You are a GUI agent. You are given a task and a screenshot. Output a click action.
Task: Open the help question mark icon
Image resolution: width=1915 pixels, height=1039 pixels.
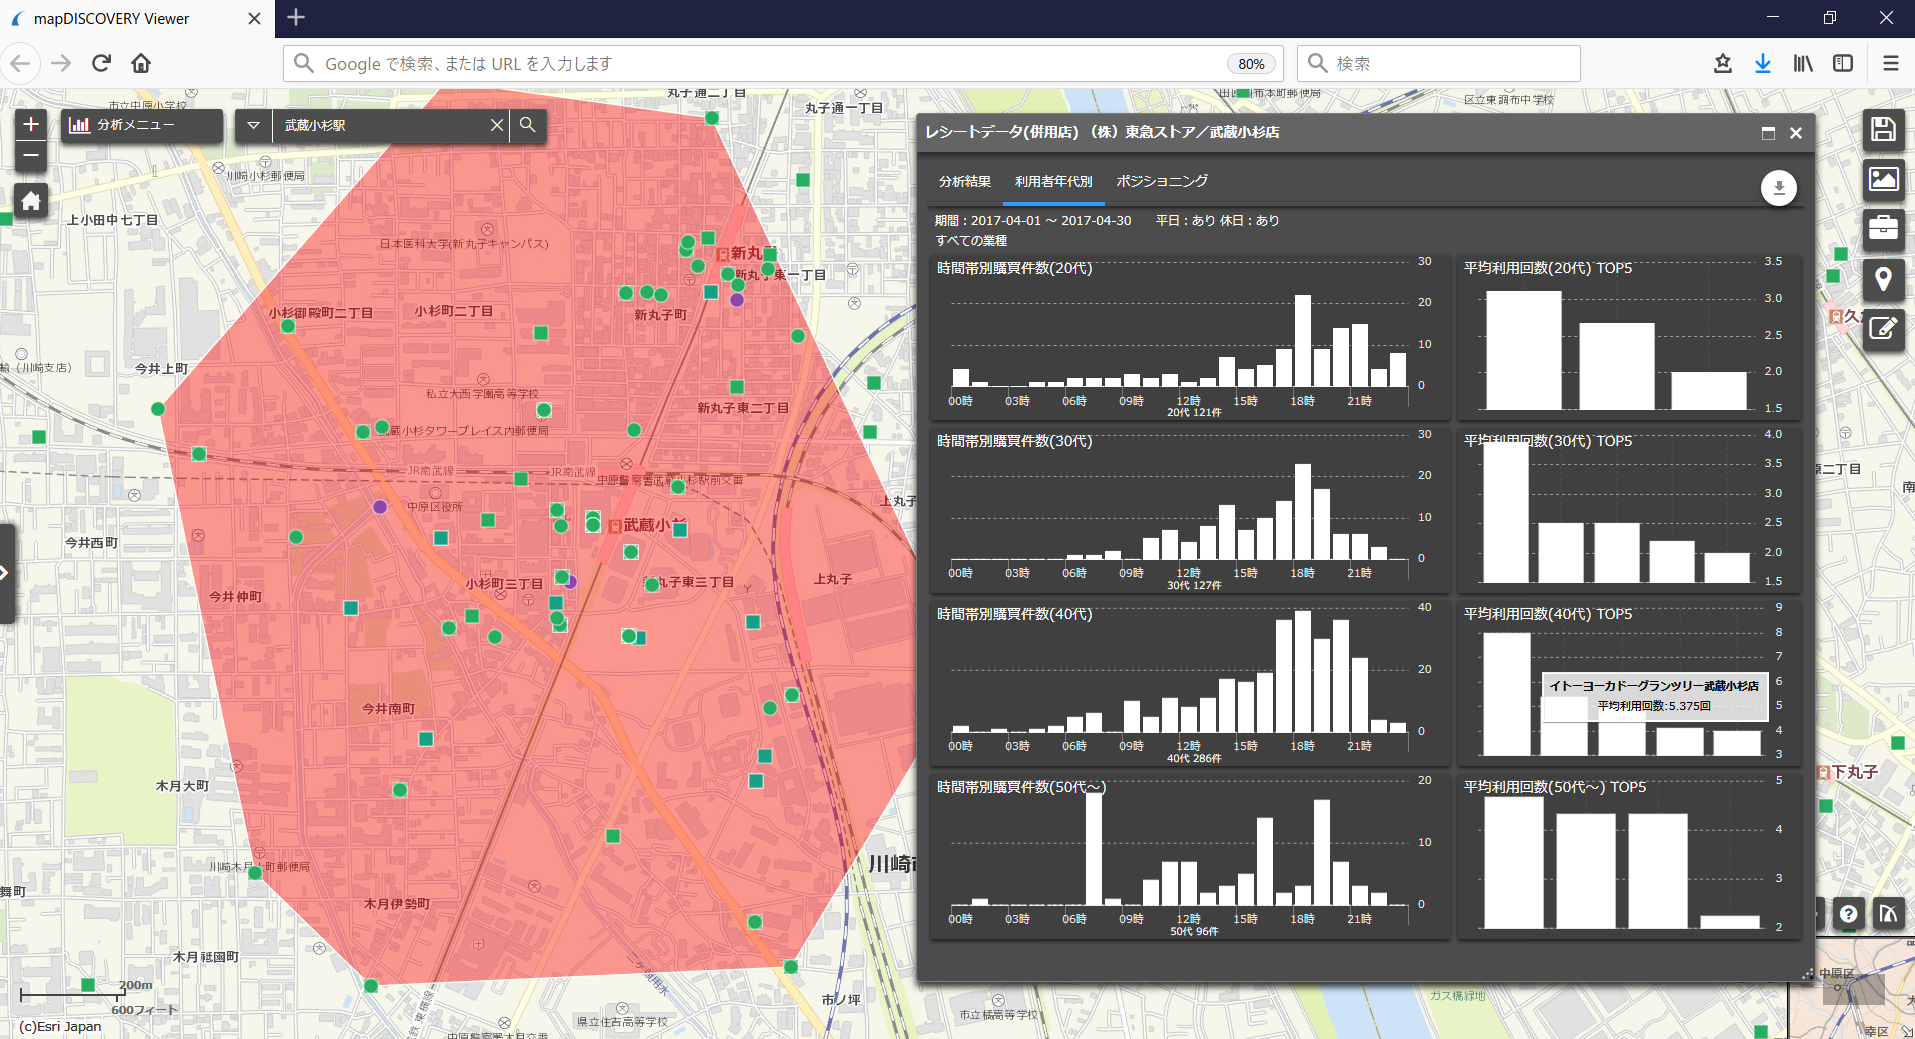click(x=1849, y=913)
